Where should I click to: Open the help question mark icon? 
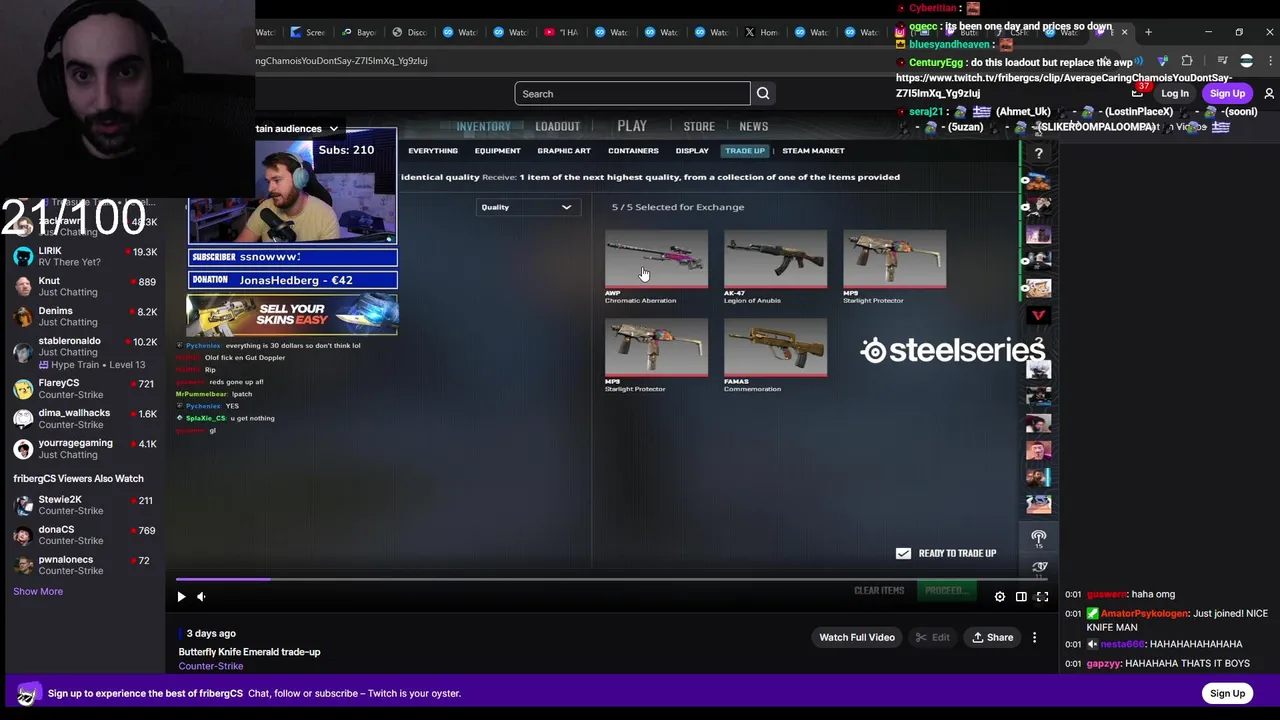(x=1038, y=153)
